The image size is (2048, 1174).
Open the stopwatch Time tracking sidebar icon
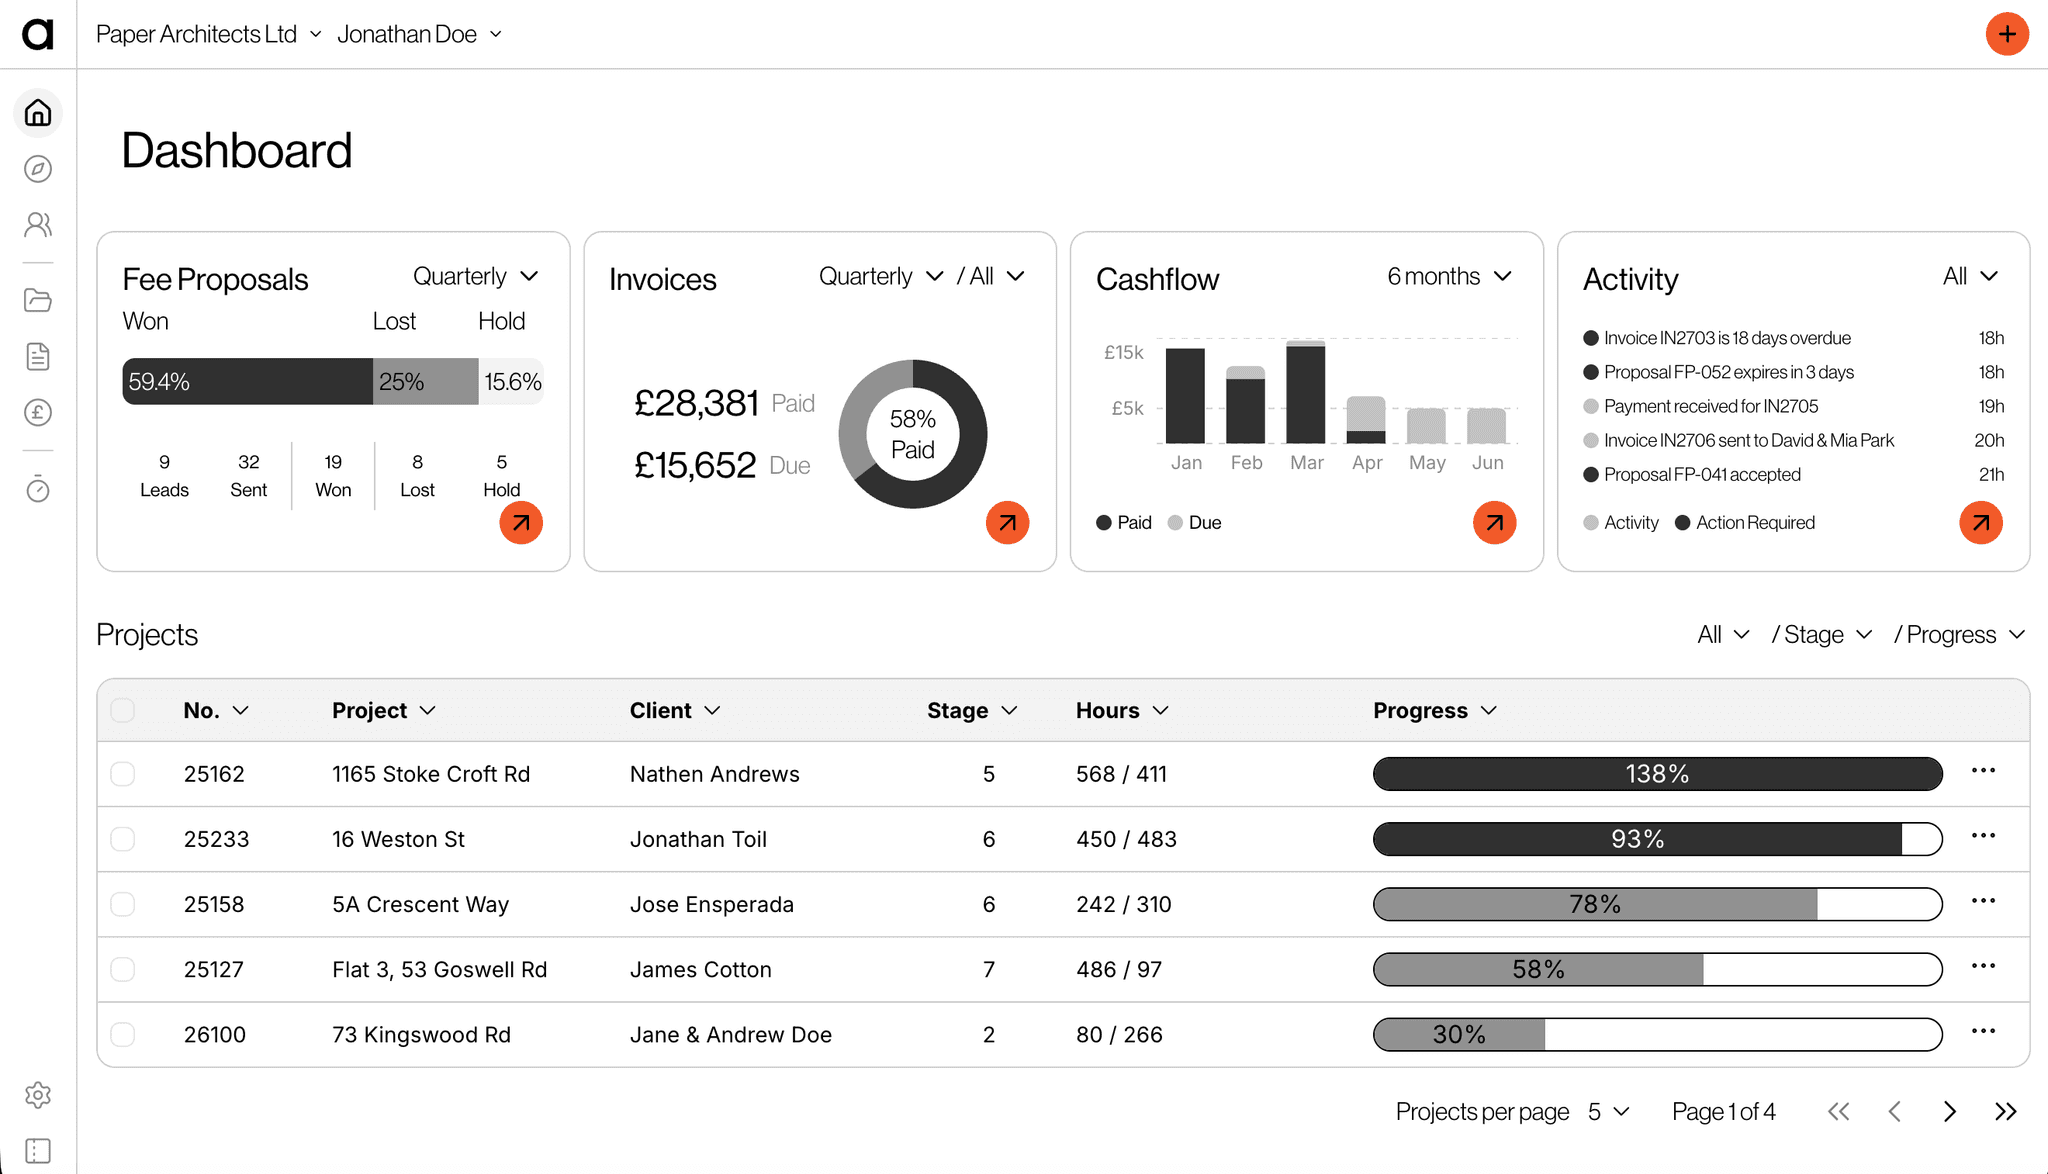click(x=38, y=488)
